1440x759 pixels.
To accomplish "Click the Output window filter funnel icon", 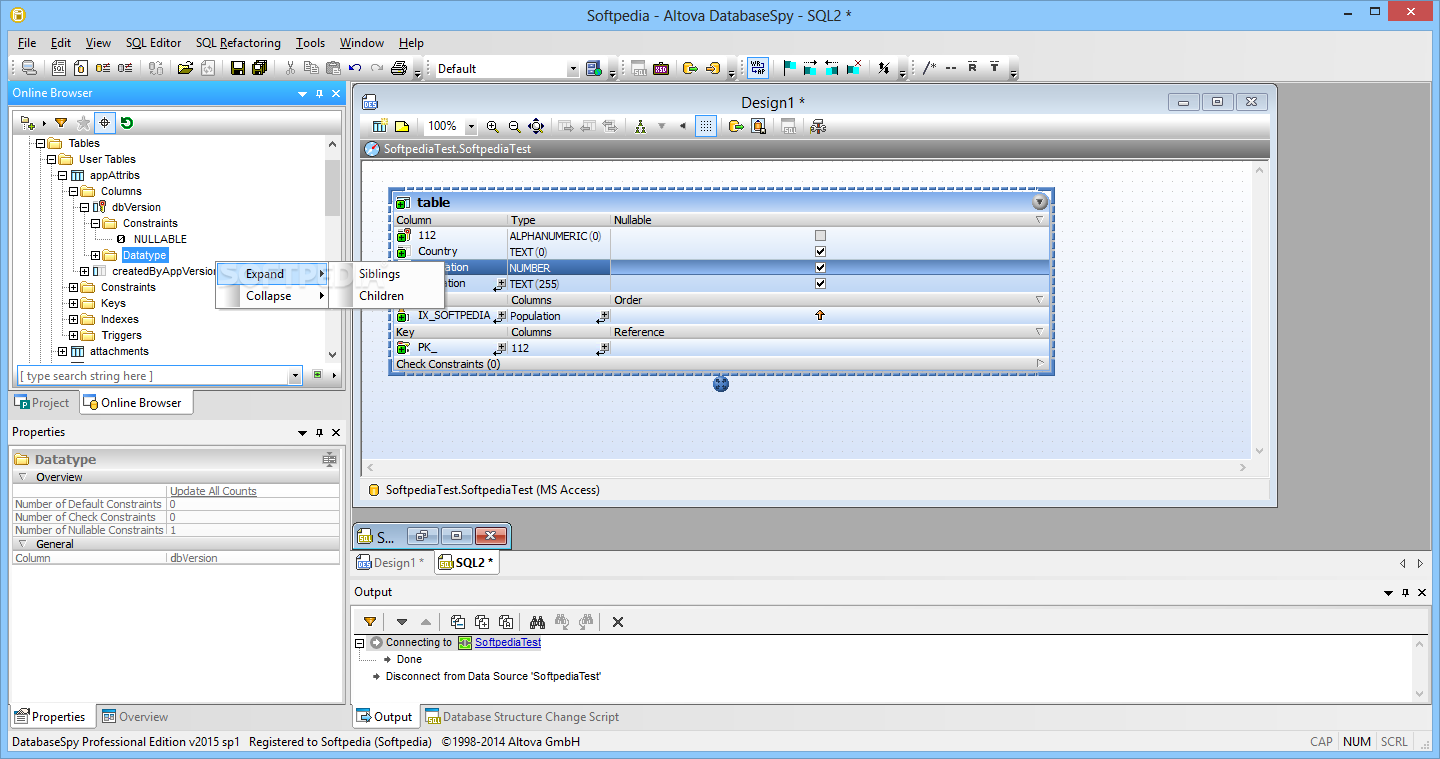I will tap(370, 621).
